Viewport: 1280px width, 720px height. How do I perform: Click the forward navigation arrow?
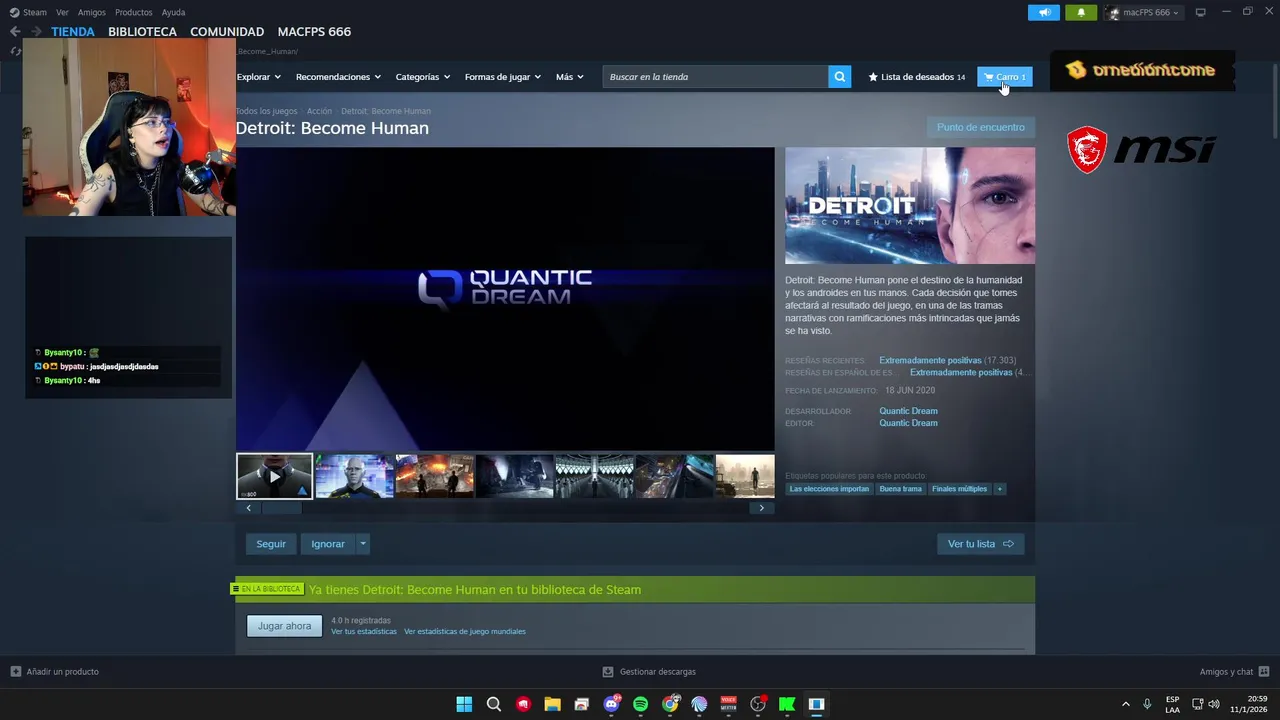coord(37,32)
